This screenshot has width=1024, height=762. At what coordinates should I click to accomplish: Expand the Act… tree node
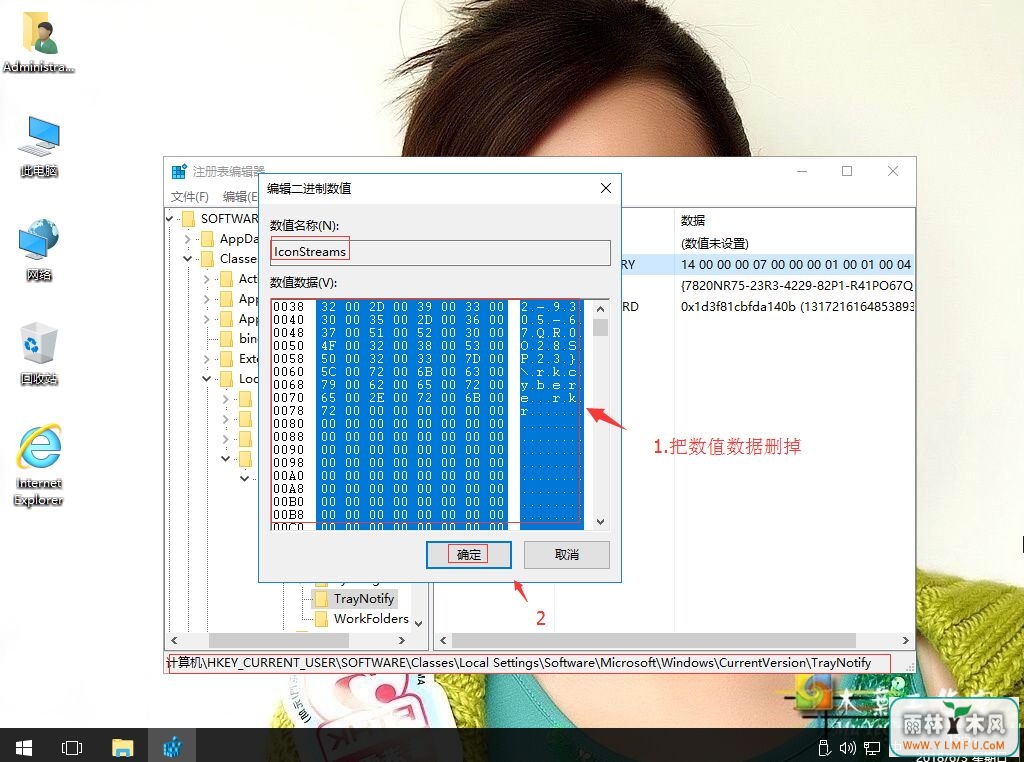tap(207, 279)
